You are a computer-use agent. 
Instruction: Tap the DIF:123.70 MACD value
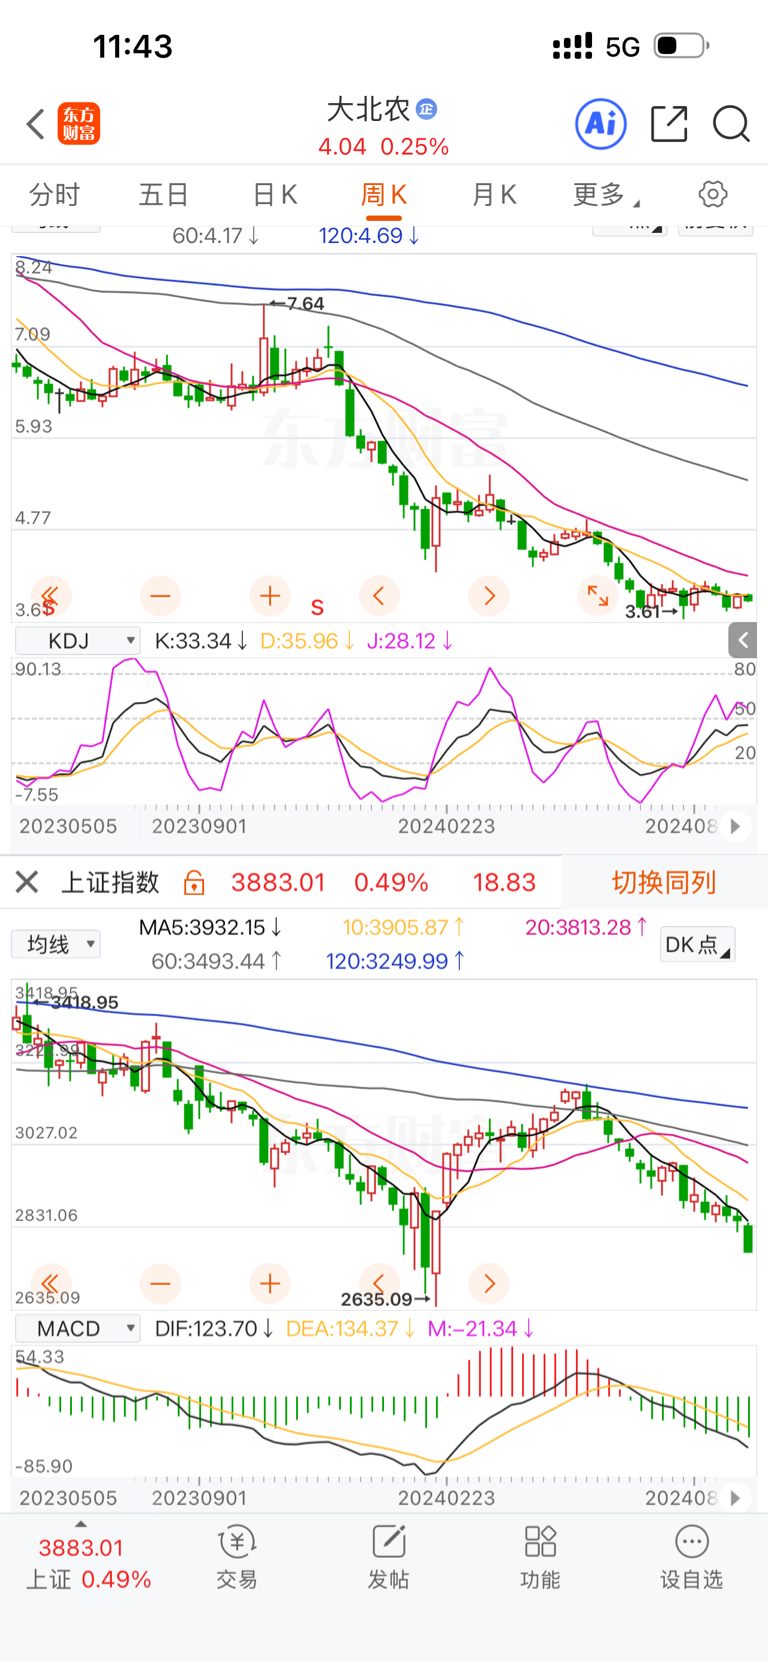coord(214,1328)
